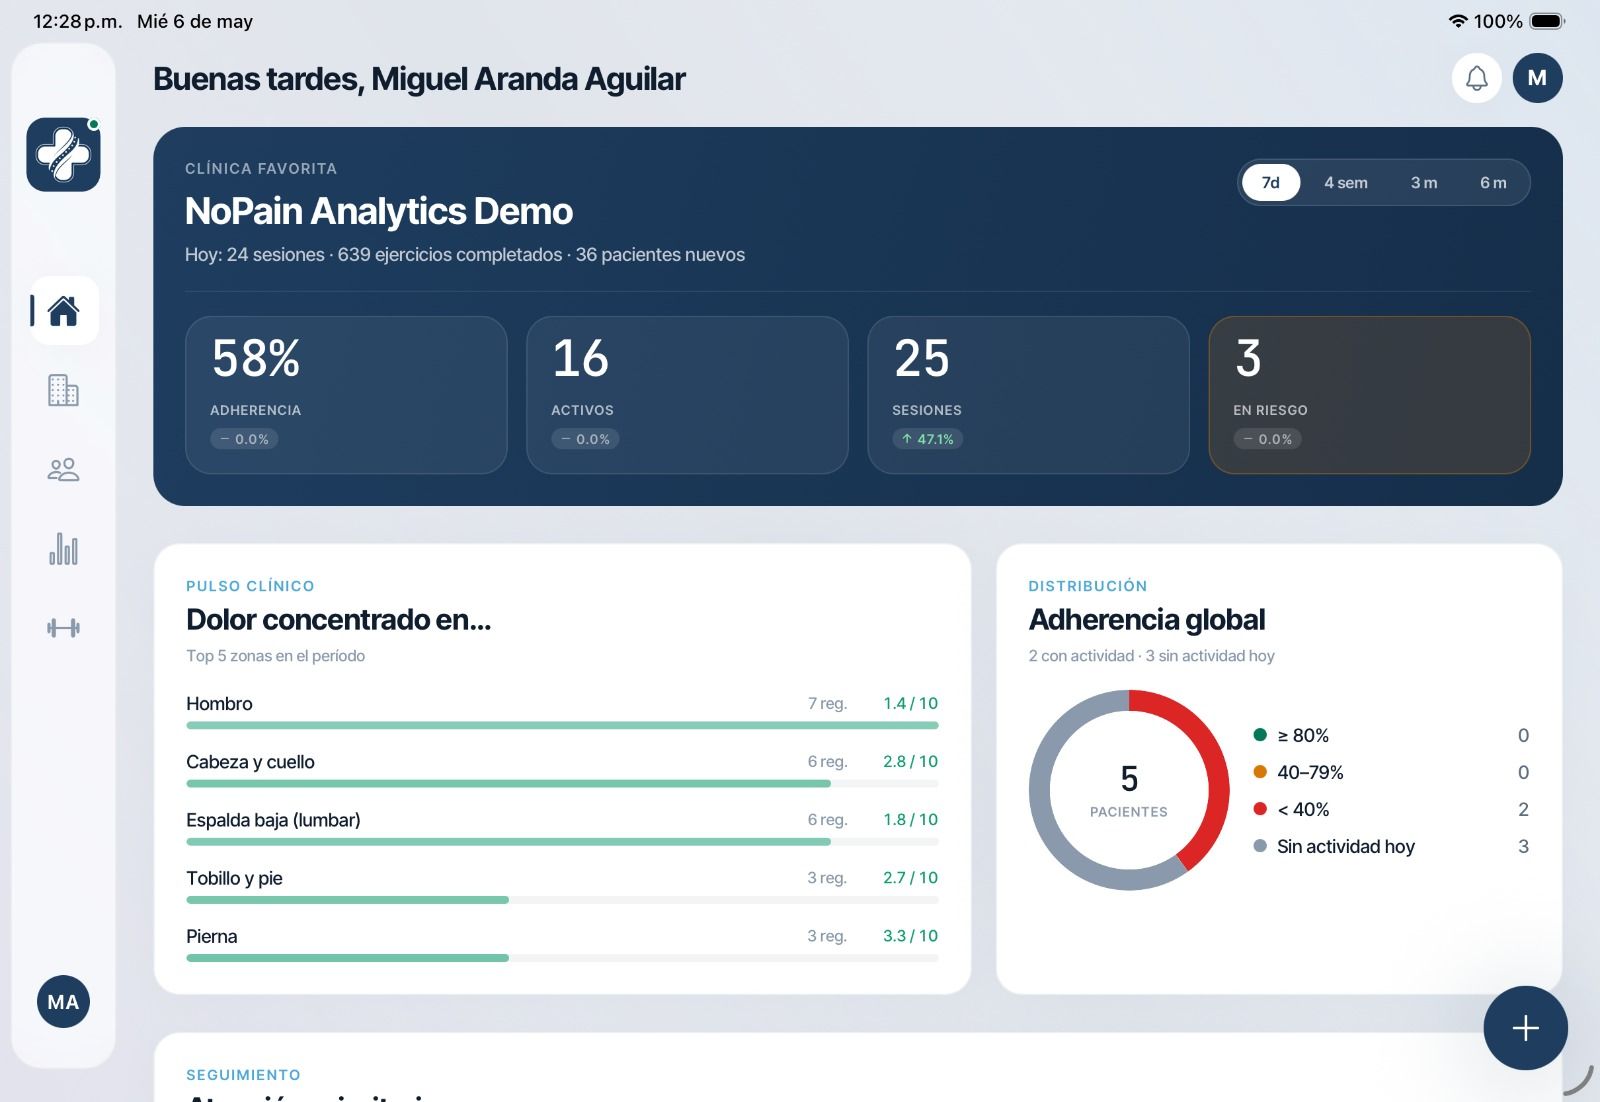Image resolution: width=1600 pixels, height=1102 pixels.
Task: Open the MA profile avatar in sidebar
Action: (x=63, y=1002)
